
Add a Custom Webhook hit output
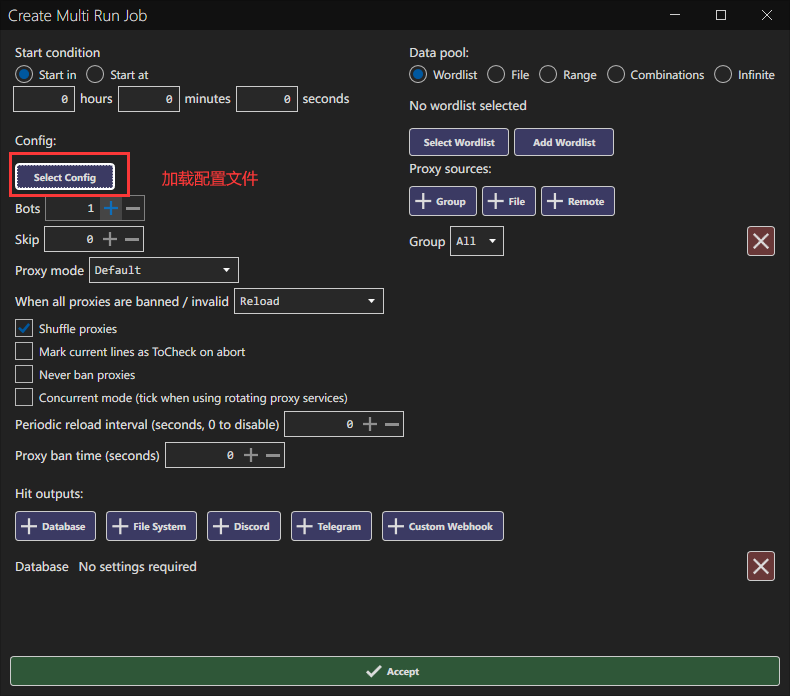(443, 526)
